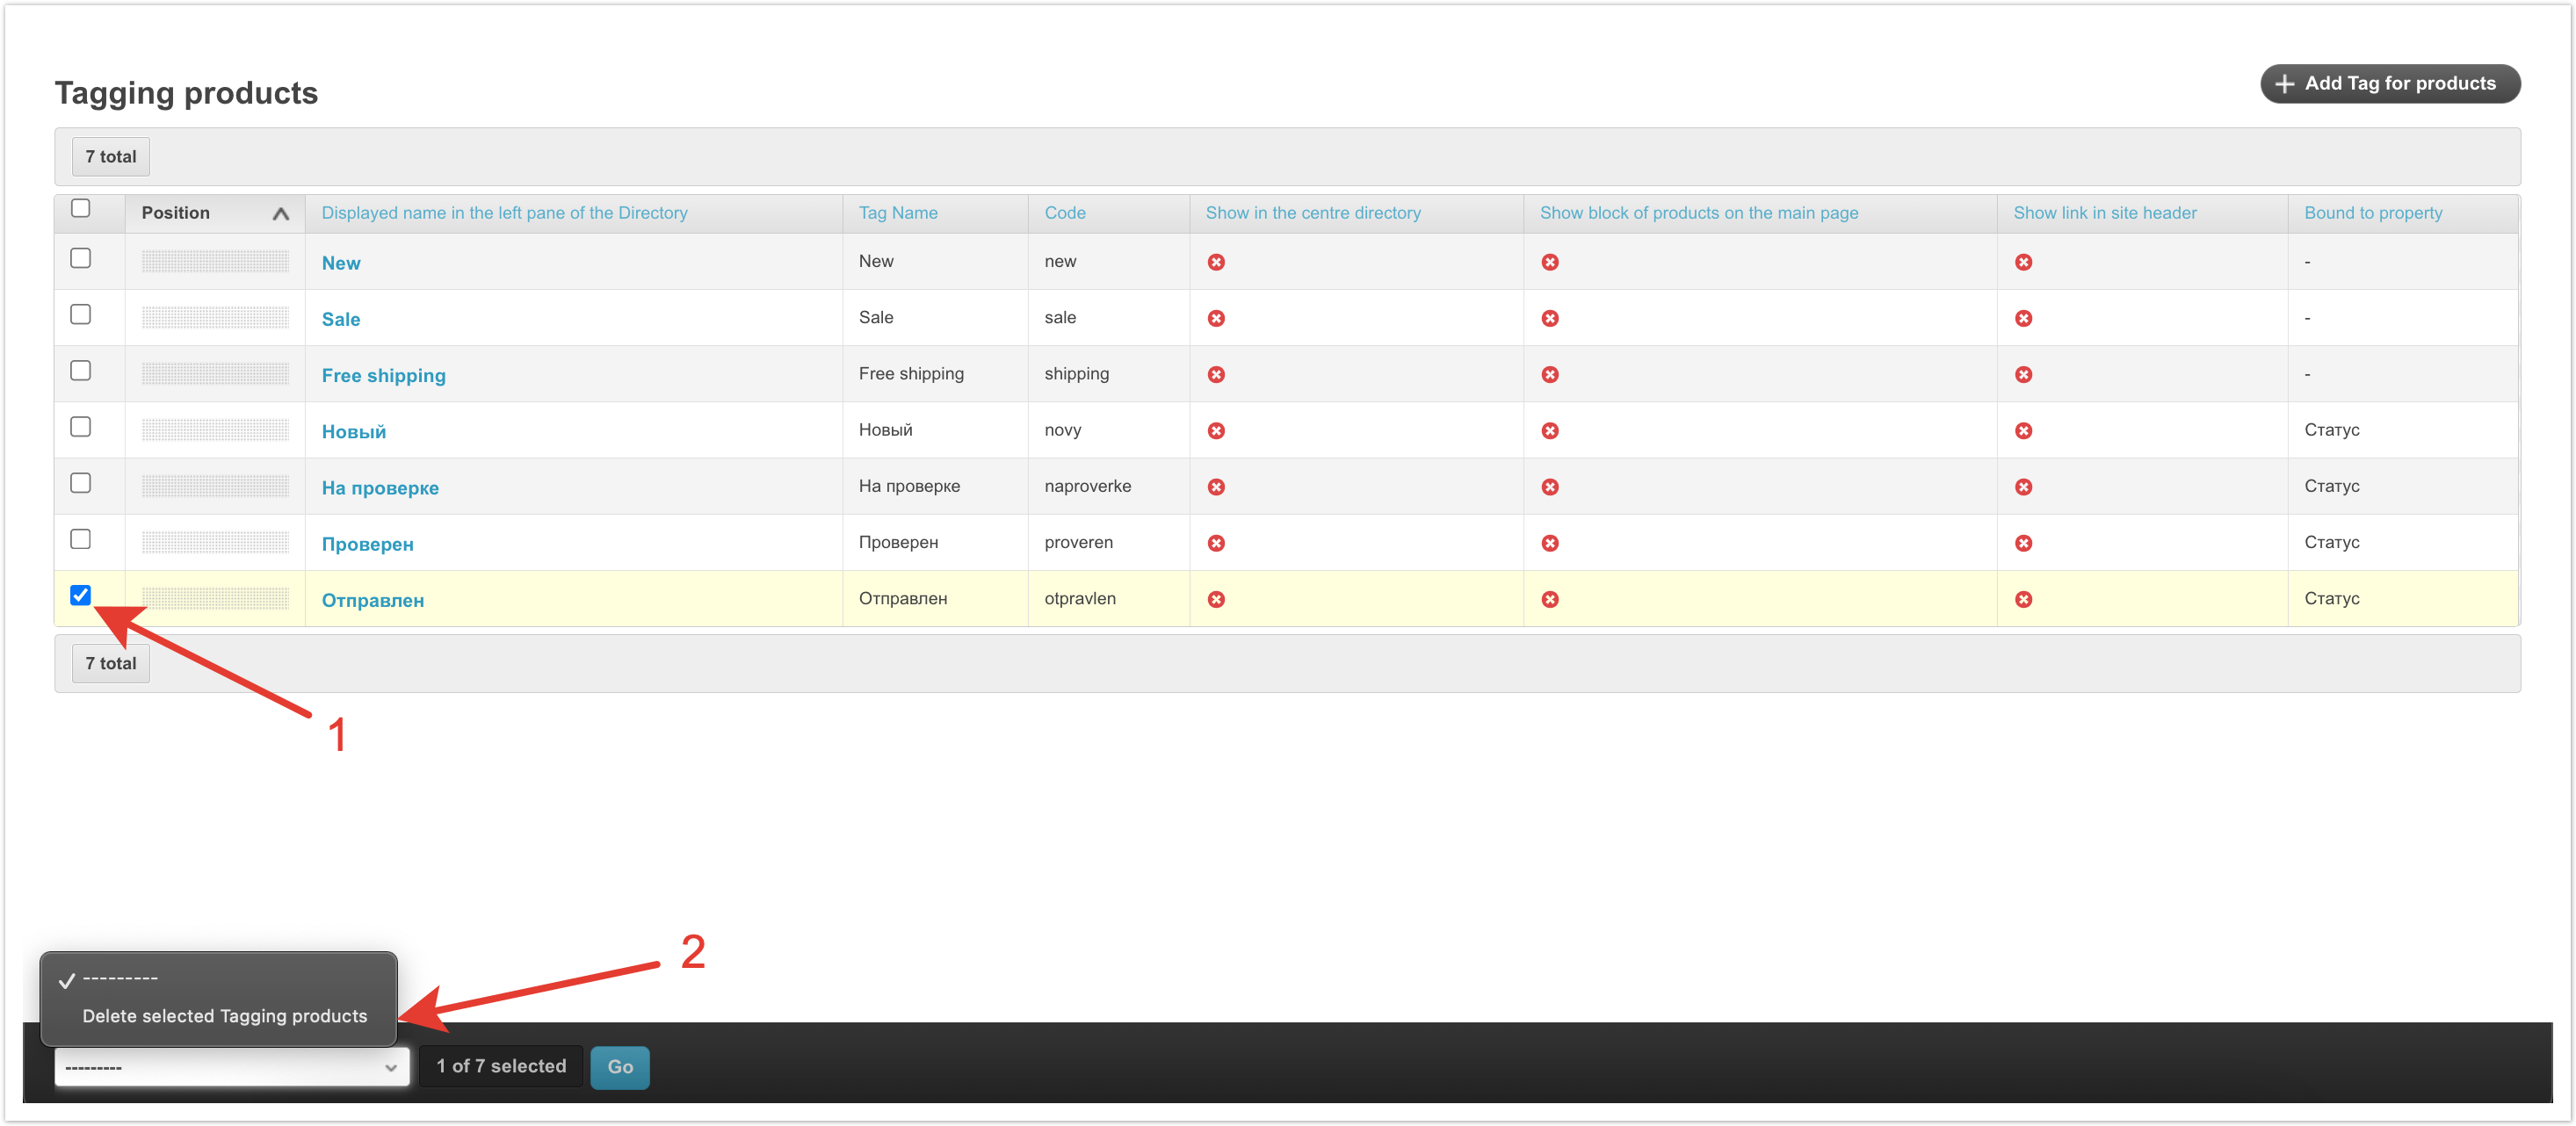Screen dimensions: 2576x1126
Task: Click red cross in Sale row site header column
Action: pos(2023,318)
